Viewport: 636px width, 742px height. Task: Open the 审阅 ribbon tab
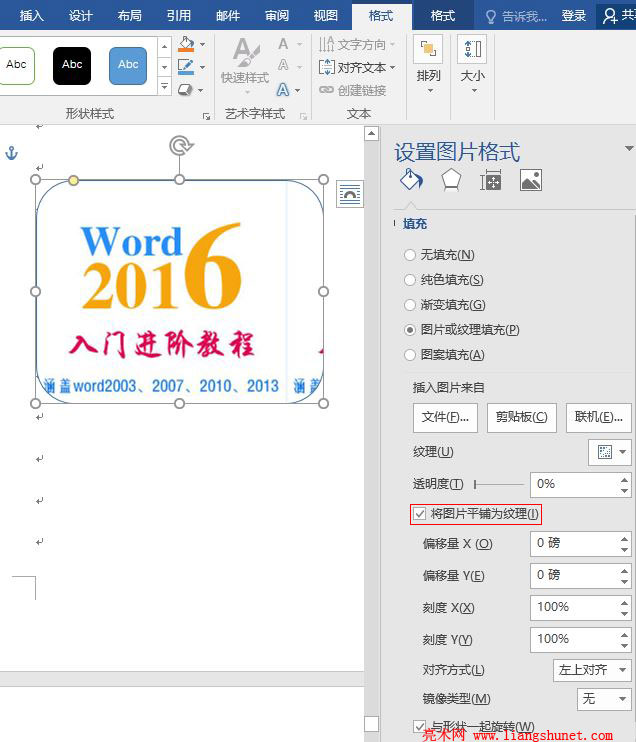[277, 16]
